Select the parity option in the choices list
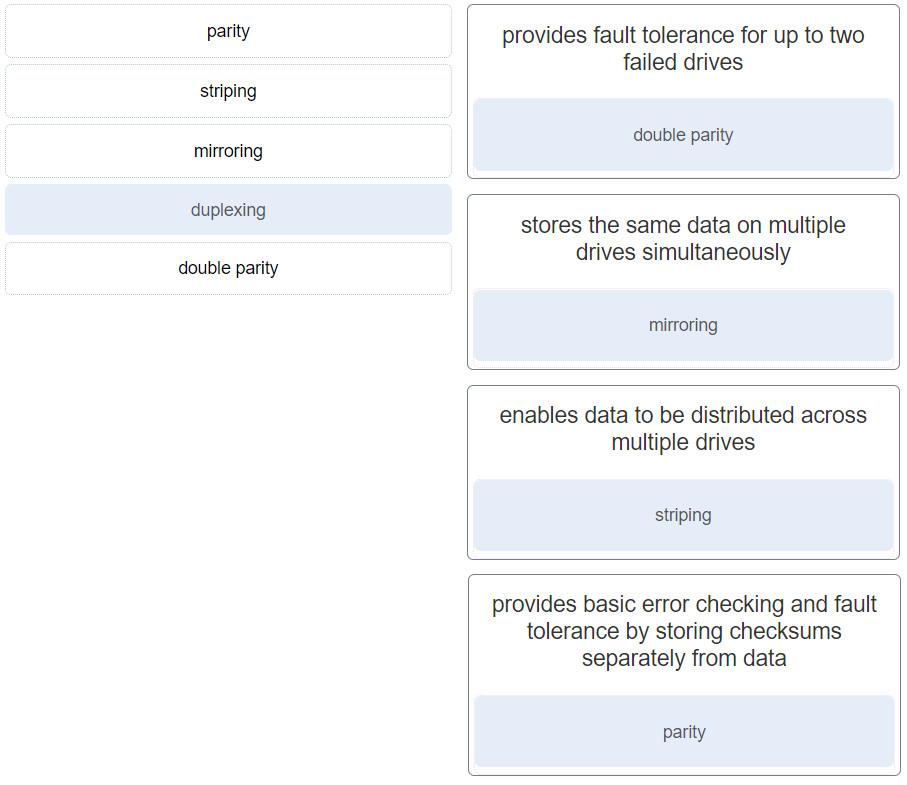907x785 pixels. click(x=228, y=32)
